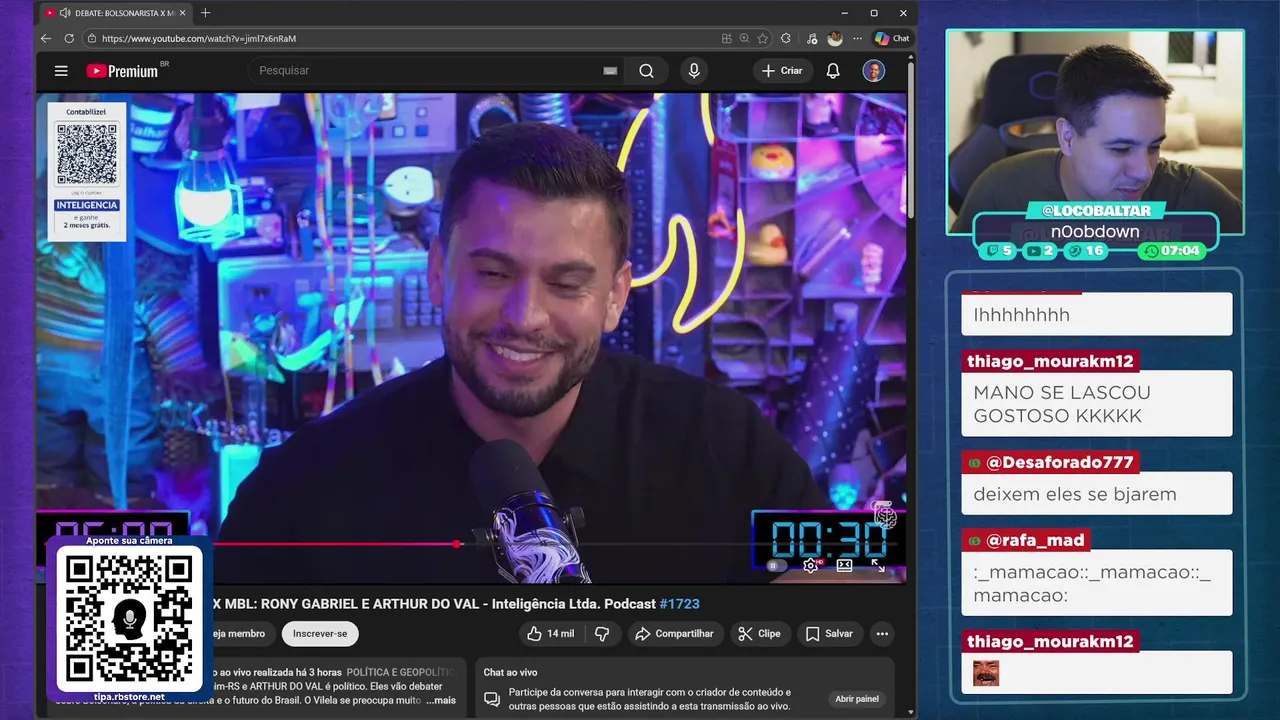
Task: Click the zoom magnifier icon in address bar
Action: (744, 38)
